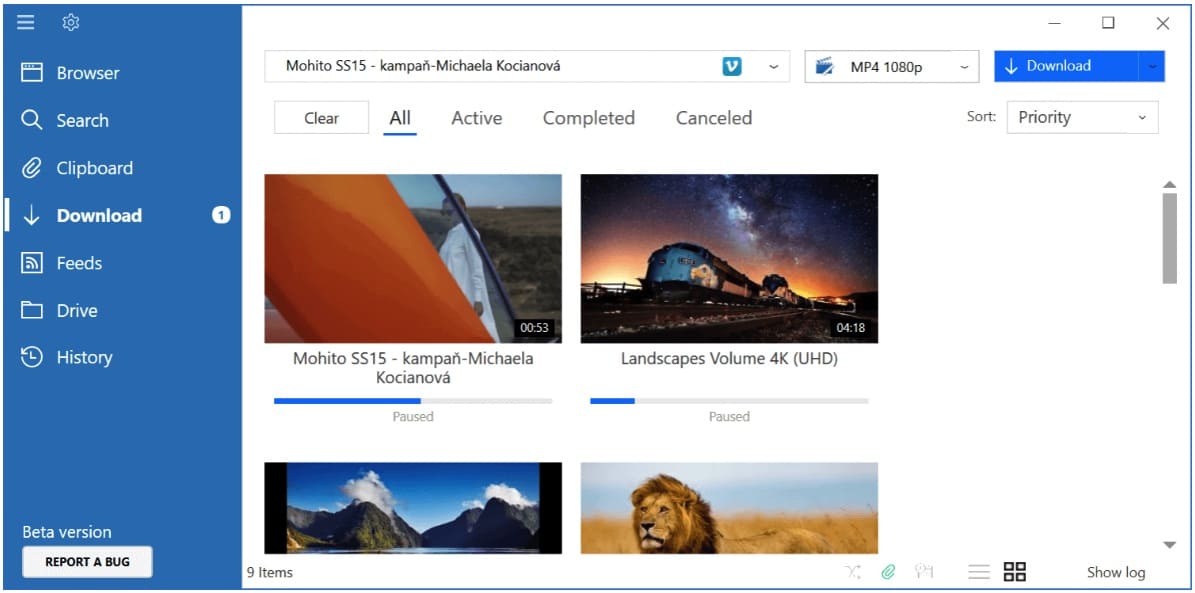Viewport: 1195px width, 593px height.
Task: Switch to grid view layout
Action: click(x=1014, y=571)
